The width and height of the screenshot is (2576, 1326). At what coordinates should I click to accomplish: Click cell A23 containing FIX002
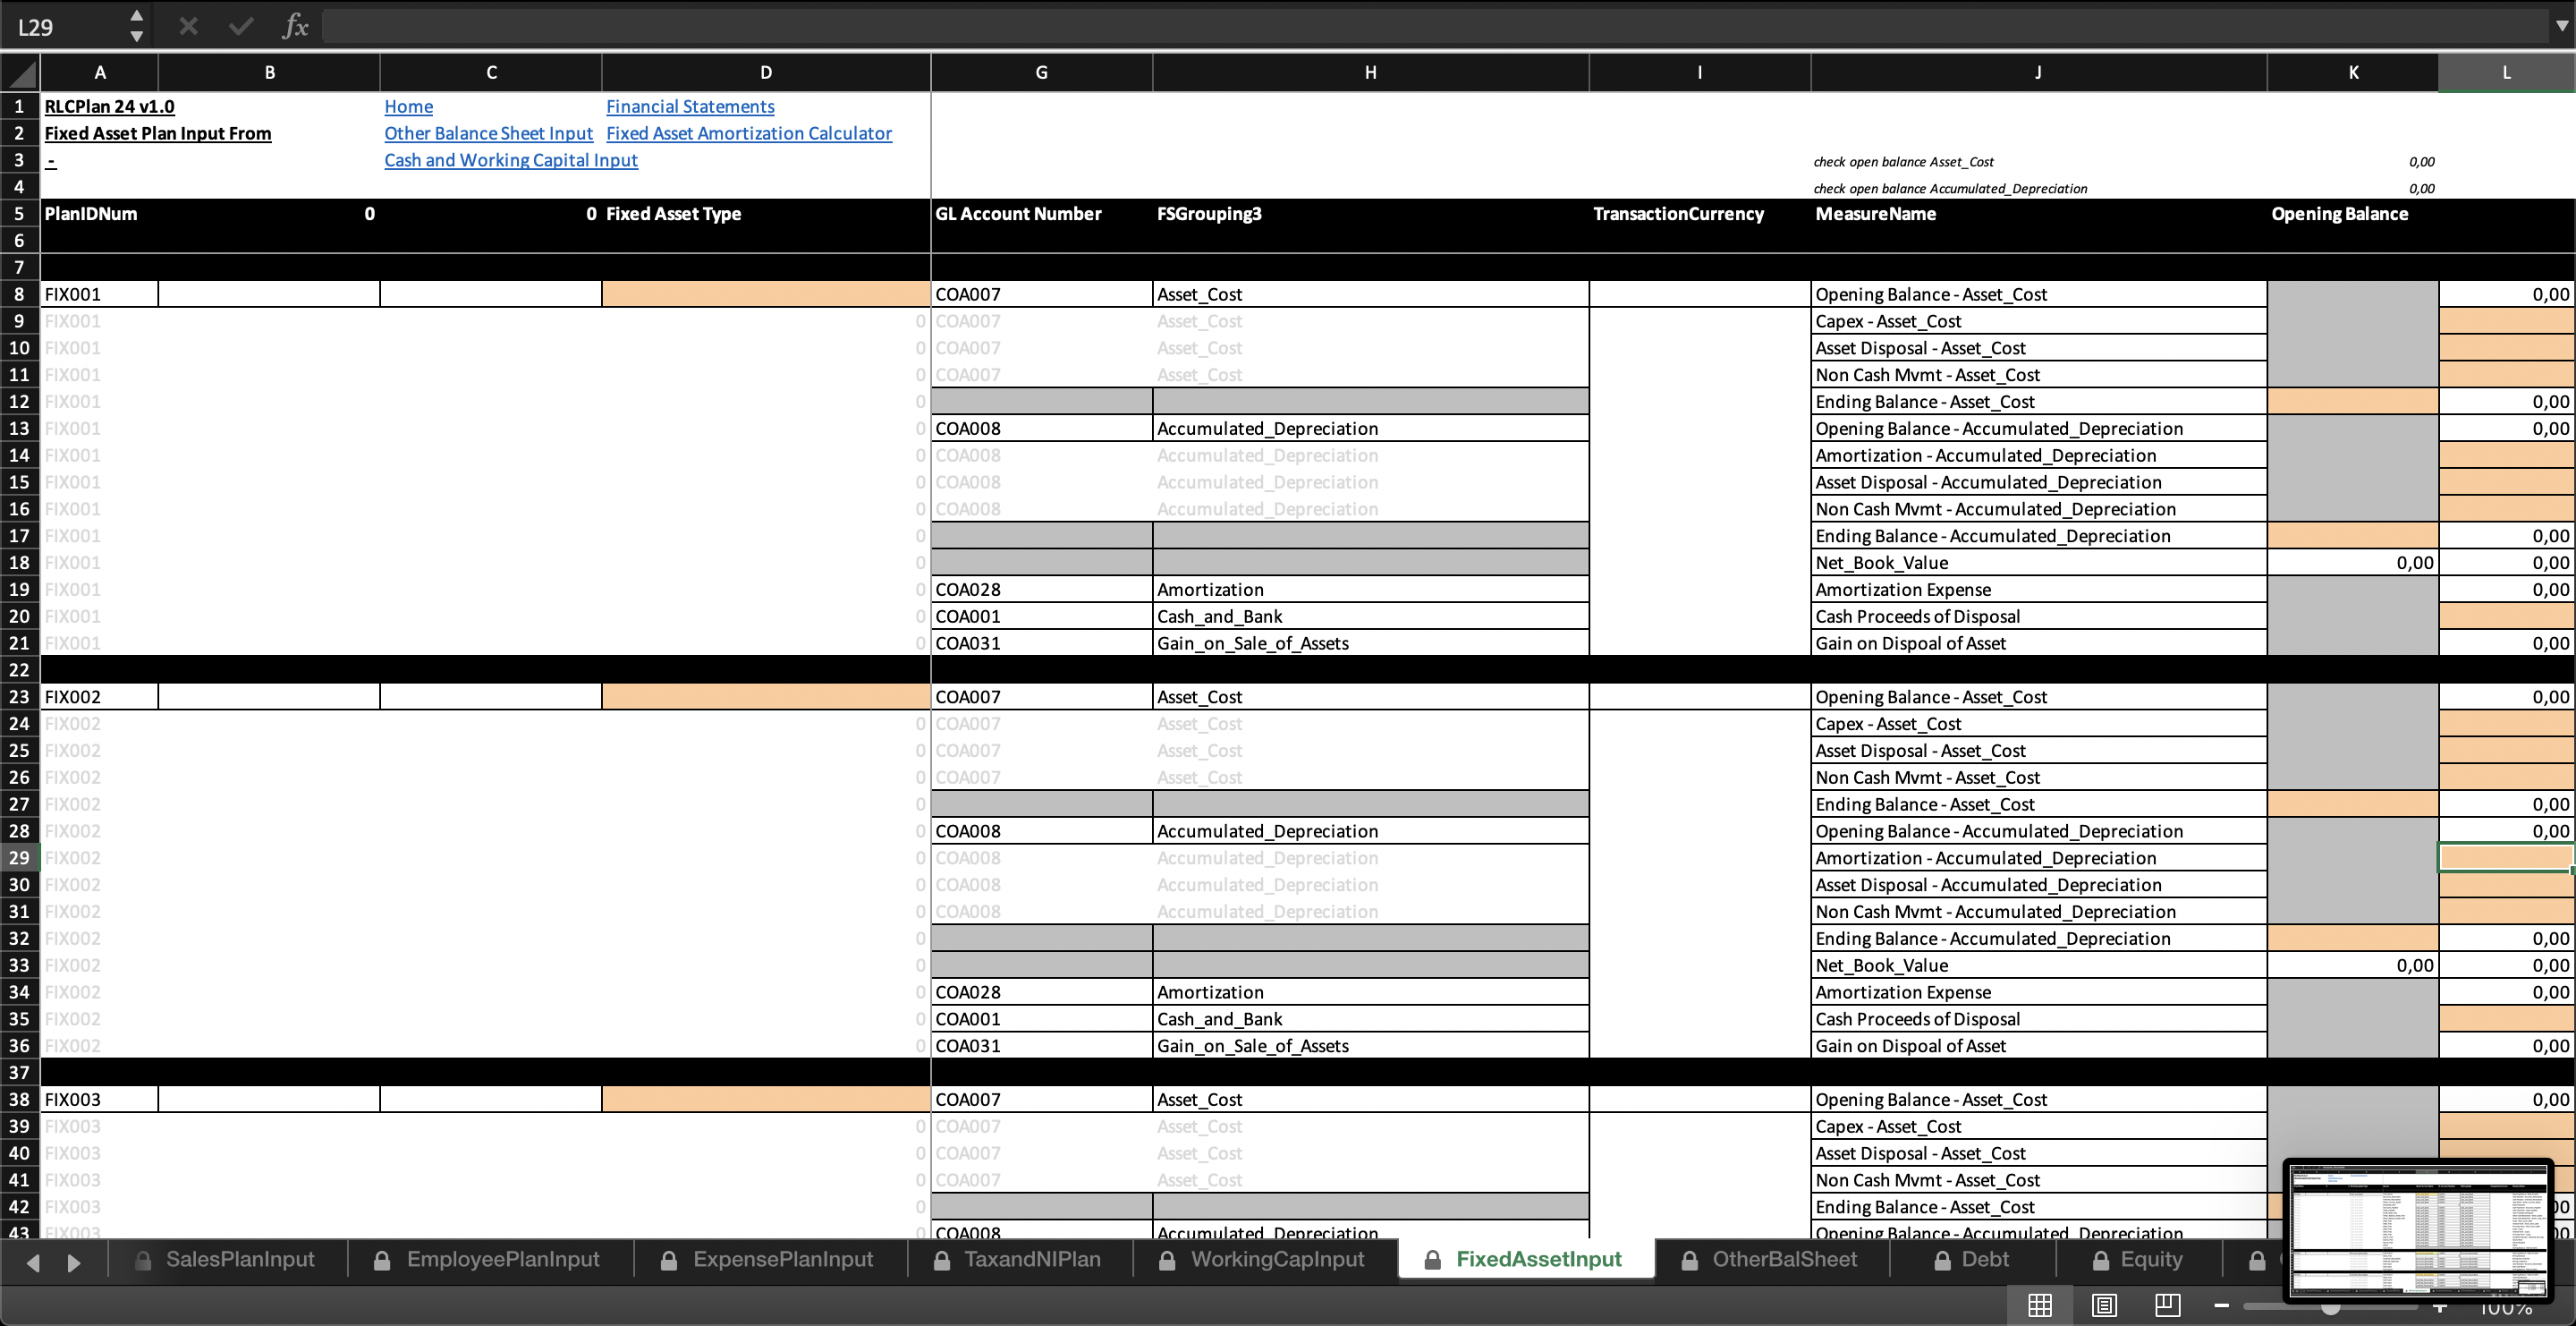[99, 697]
